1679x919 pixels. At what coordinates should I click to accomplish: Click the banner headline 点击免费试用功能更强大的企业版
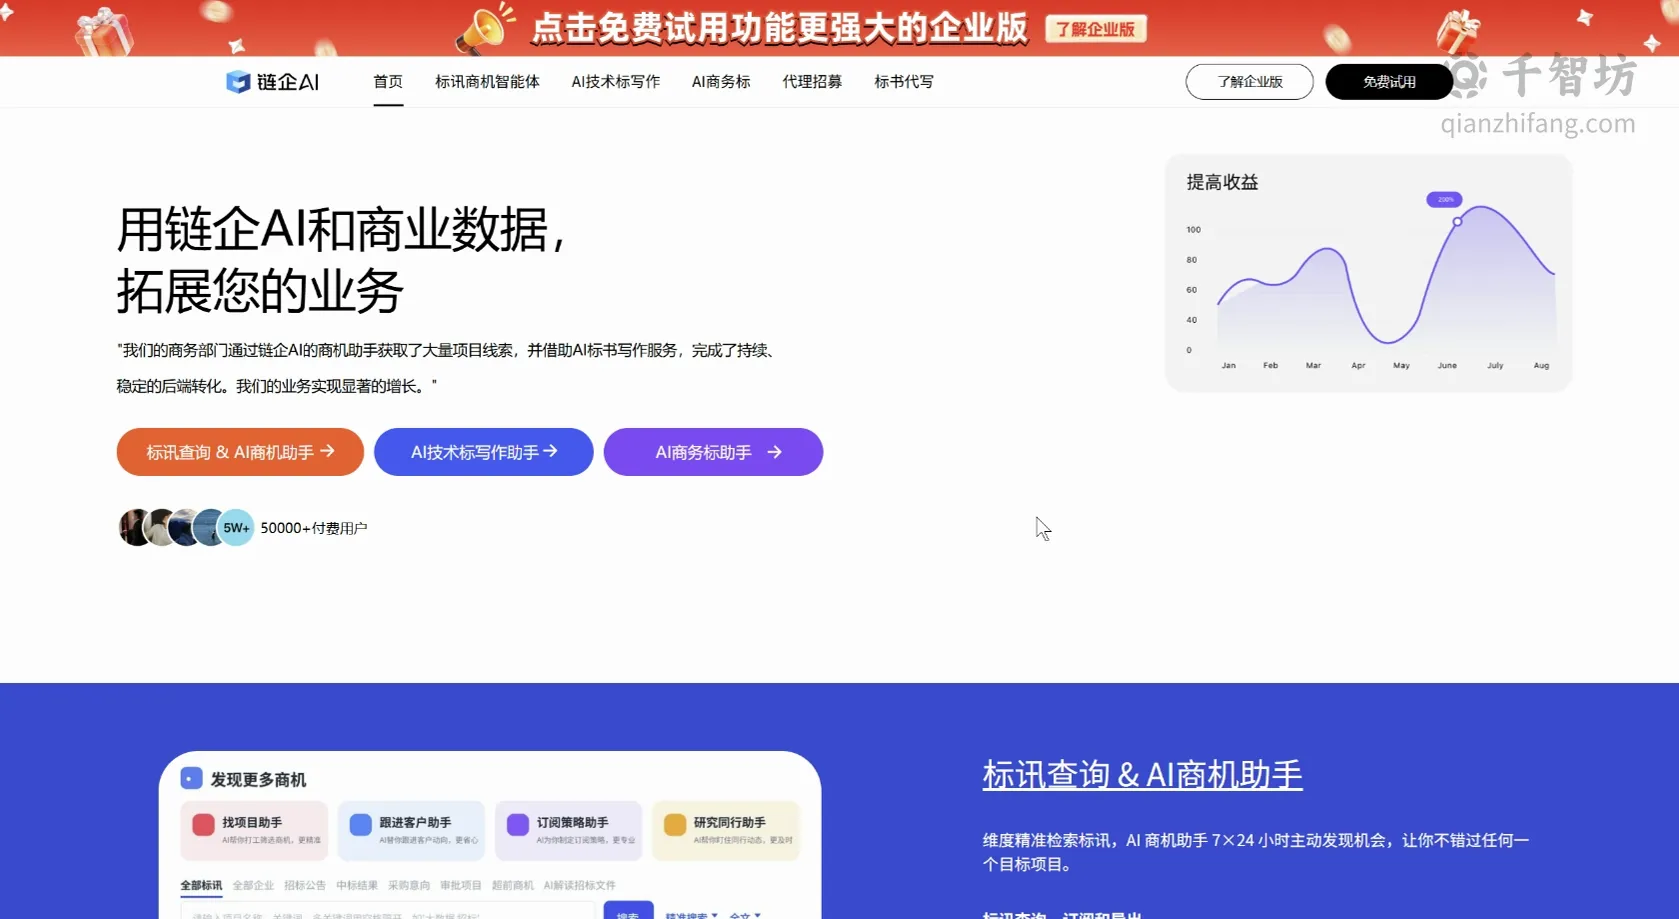[779, 28]
